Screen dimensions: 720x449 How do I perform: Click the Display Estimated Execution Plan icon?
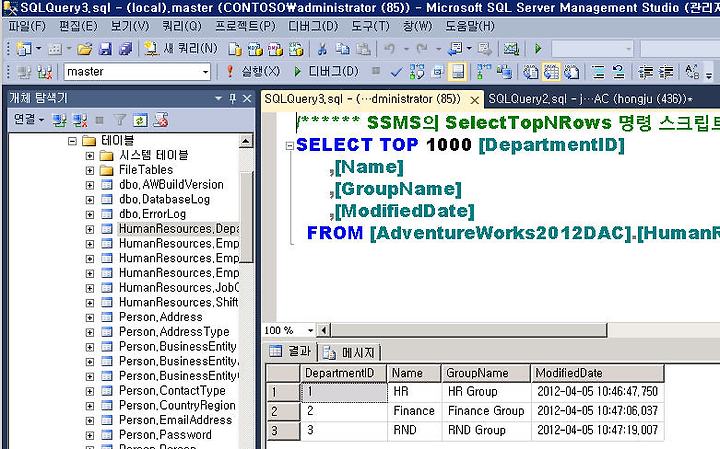pos(416,72)
